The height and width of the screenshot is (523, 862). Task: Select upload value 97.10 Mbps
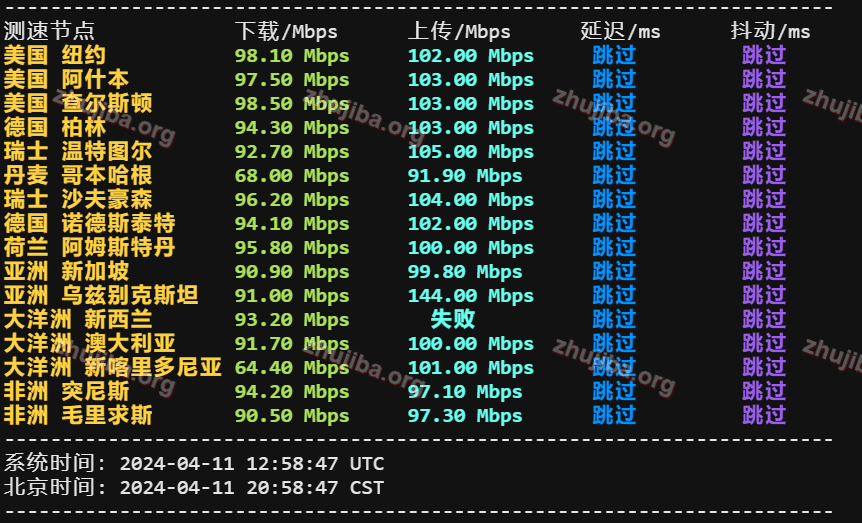tap(465, 392)
